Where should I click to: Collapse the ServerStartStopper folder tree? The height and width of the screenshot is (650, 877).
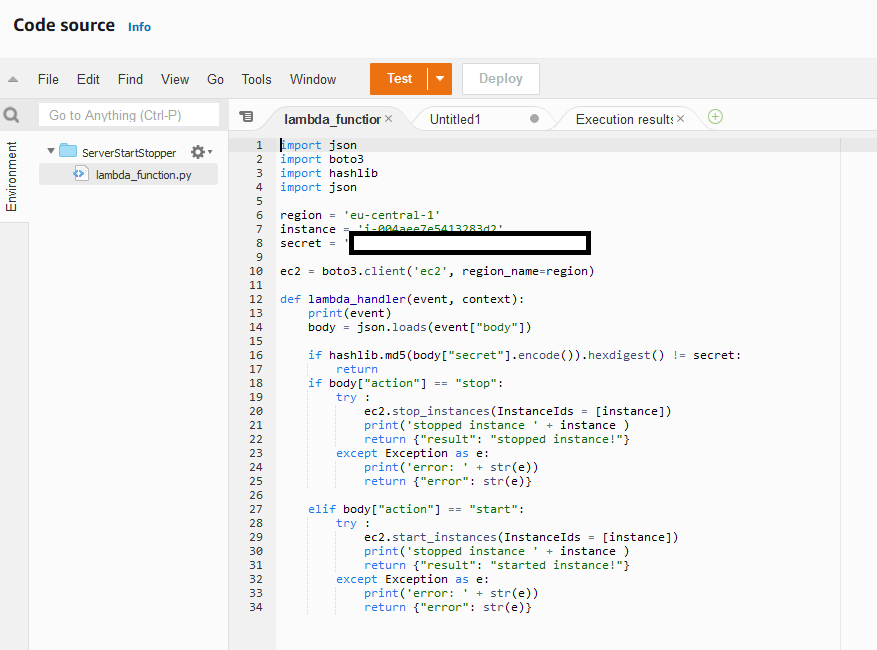(x=51, y=152)
